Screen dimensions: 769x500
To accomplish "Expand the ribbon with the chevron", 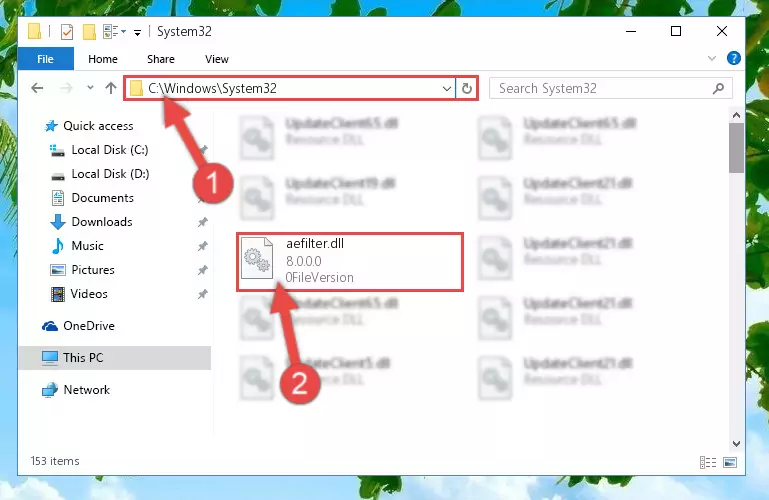I will [712, 58].
